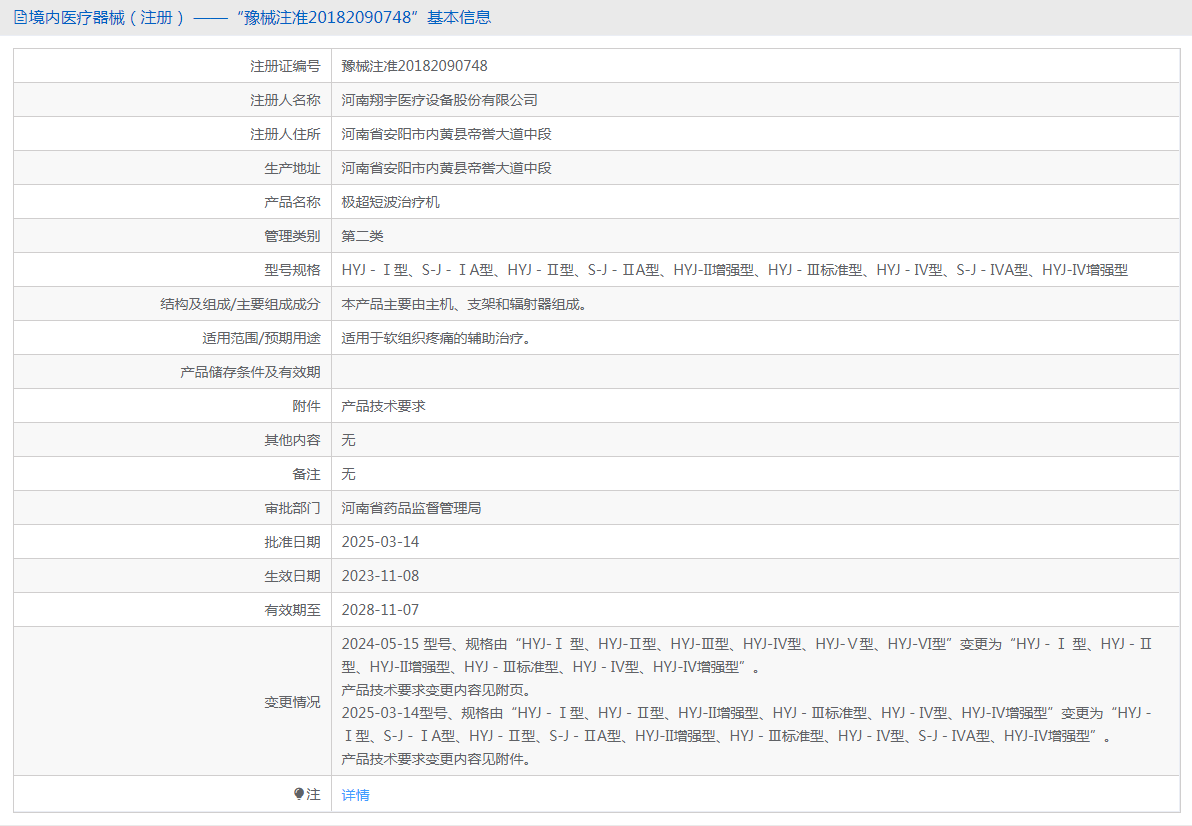Select 产品技术要求 attachment value

[x=383, y=407]
